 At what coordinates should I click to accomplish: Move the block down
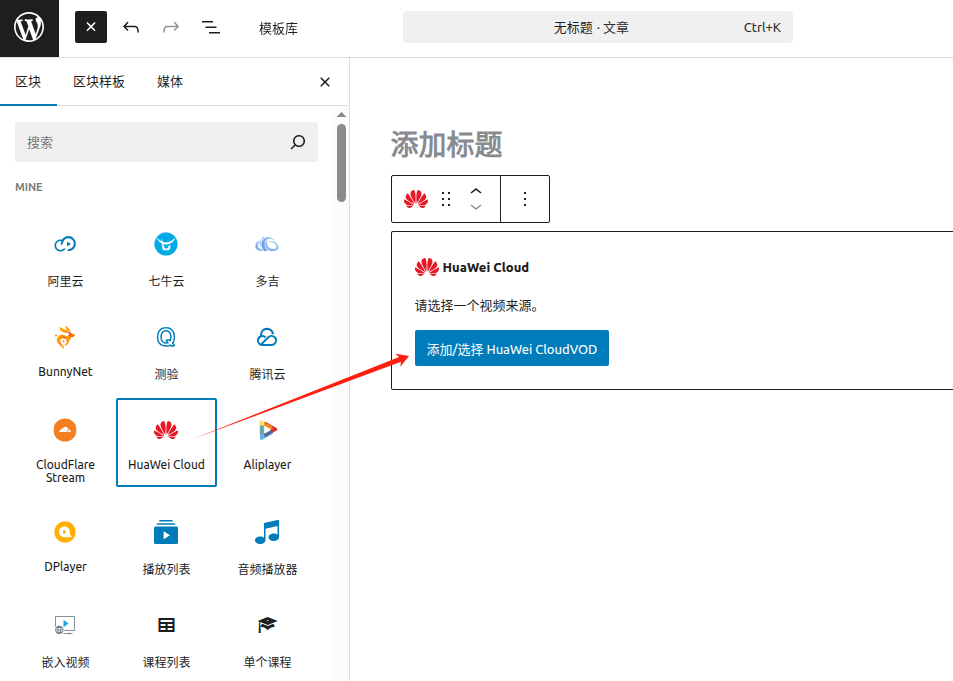pyautogui.click(x=476, y=207)
